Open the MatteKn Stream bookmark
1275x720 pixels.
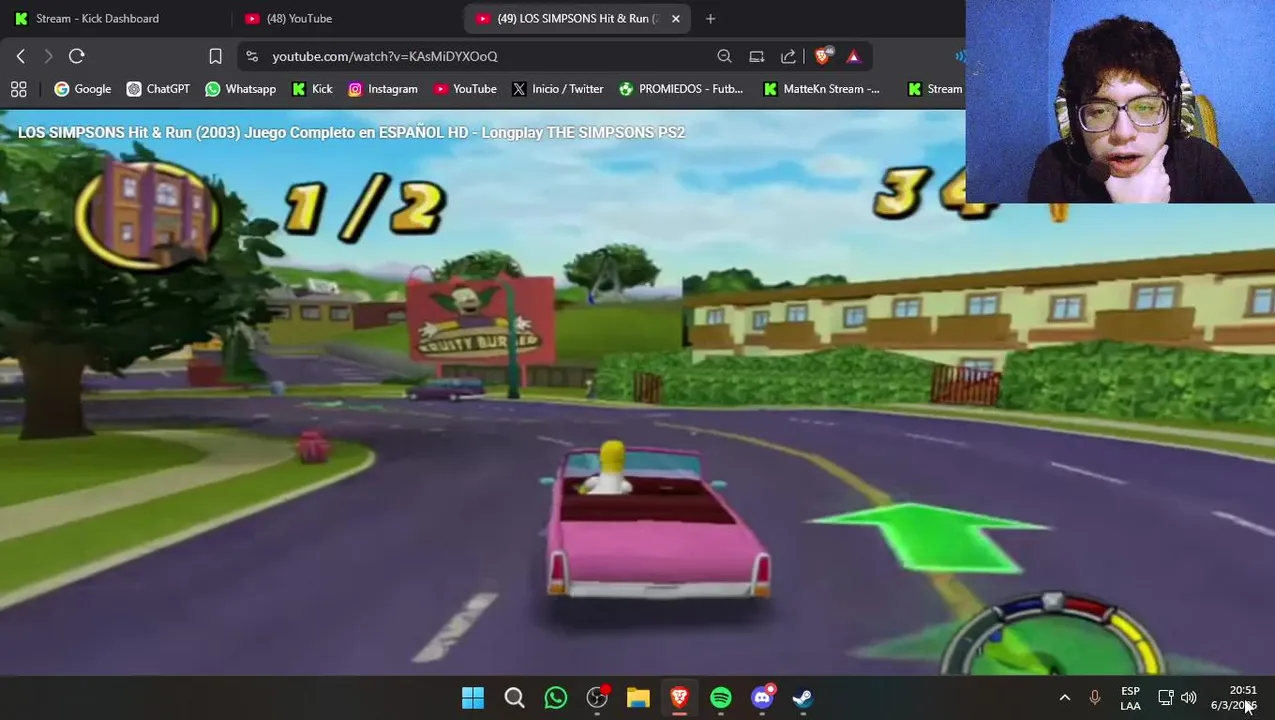click(821, 89)
